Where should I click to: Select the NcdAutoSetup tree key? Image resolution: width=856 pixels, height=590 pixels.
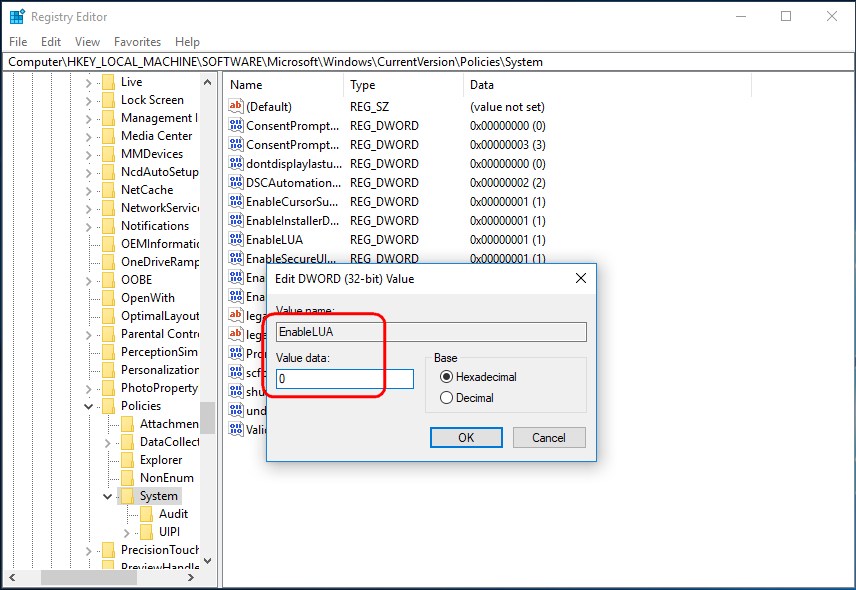click(x=160, y=172)
